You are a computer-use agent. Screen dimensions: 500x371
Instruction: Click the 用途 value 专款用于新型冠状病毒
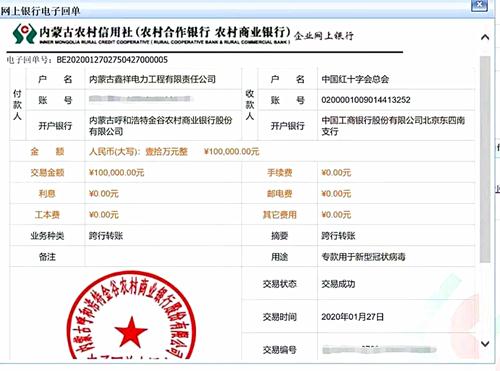tap(363, 257)
